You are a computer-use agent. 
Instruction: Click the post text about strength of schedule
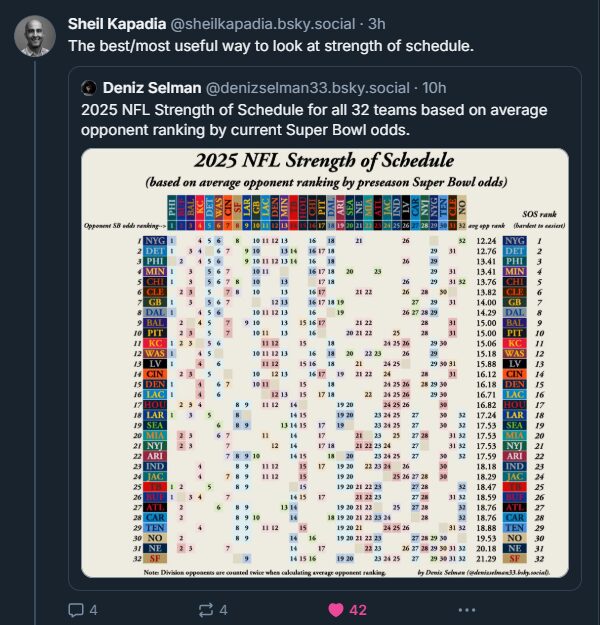(271, 46)
